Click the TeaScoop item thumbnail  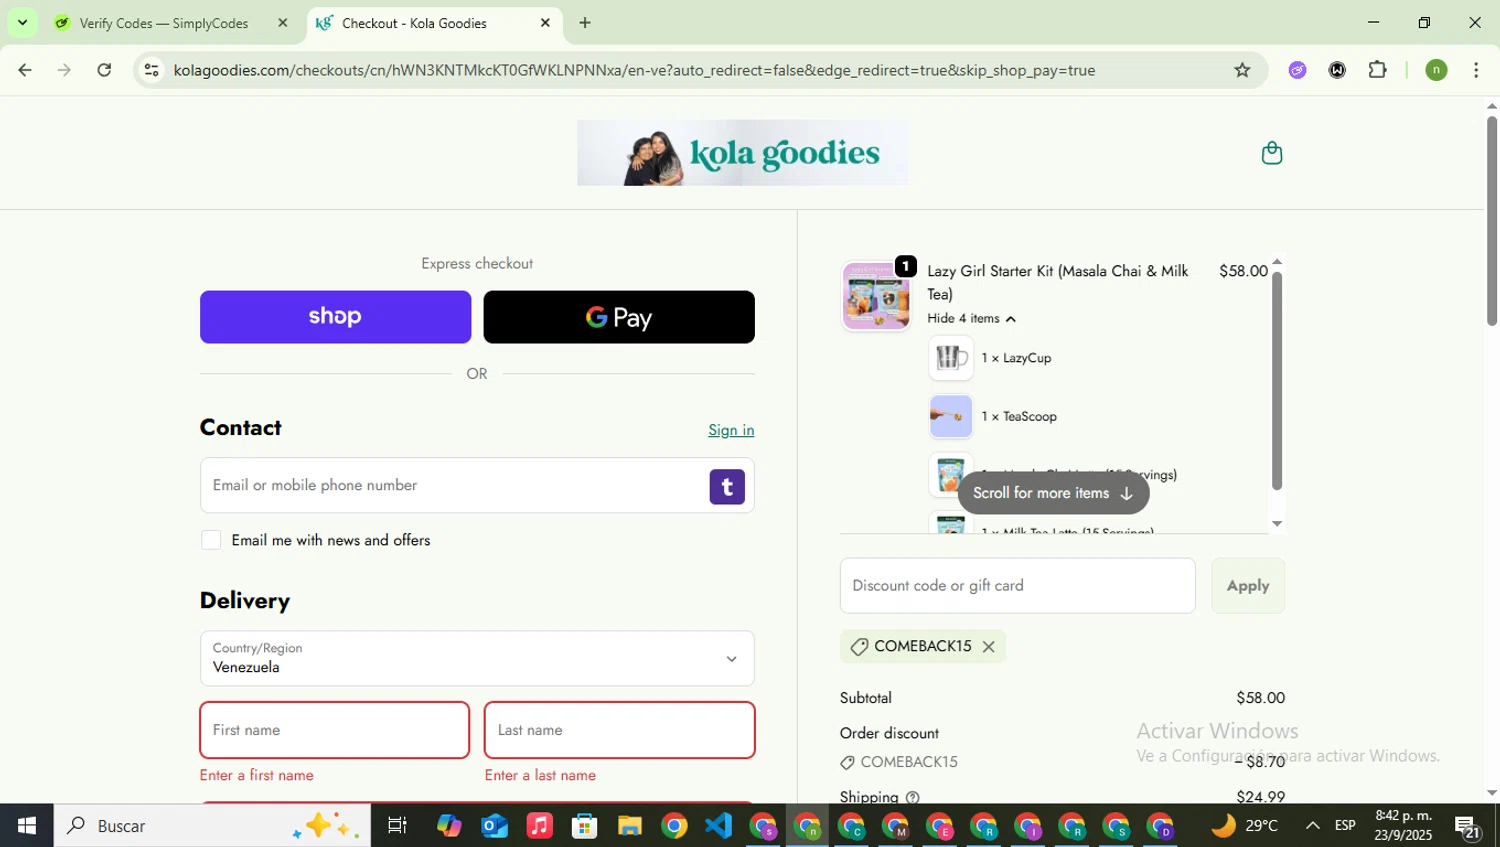tap(950, 417)
